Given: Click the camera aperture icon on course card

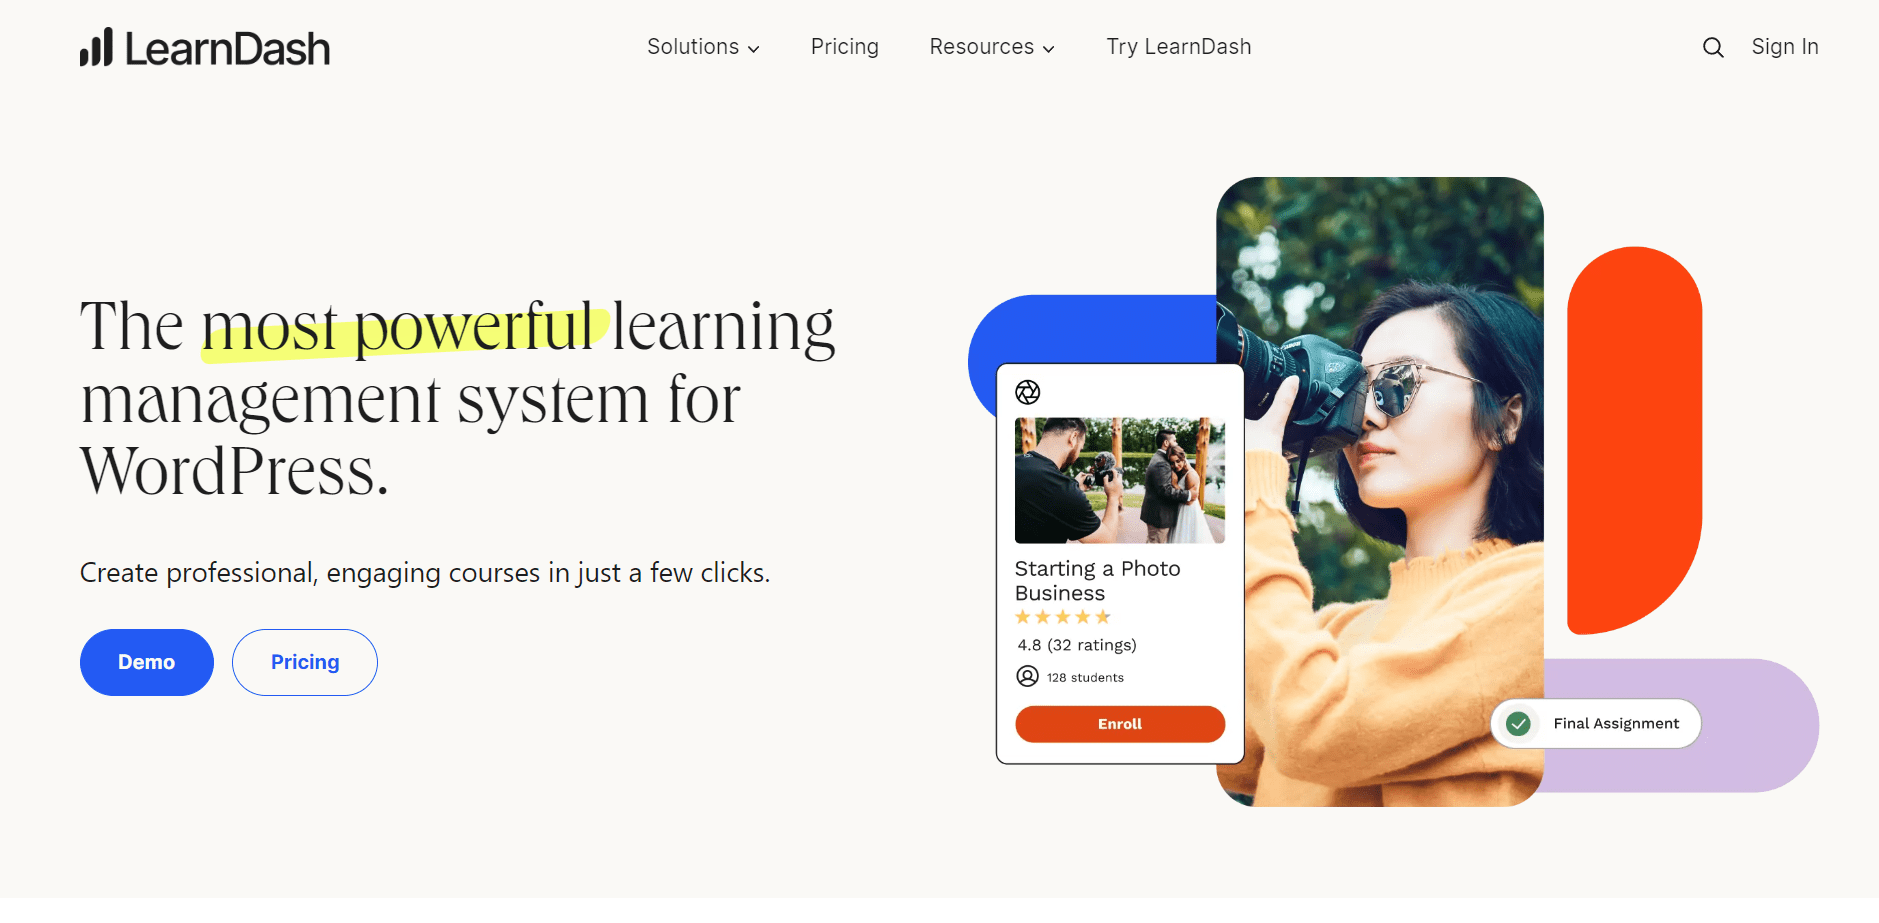Looking at the screenshot, I should pyautogui.click(x=1028, y=392).
